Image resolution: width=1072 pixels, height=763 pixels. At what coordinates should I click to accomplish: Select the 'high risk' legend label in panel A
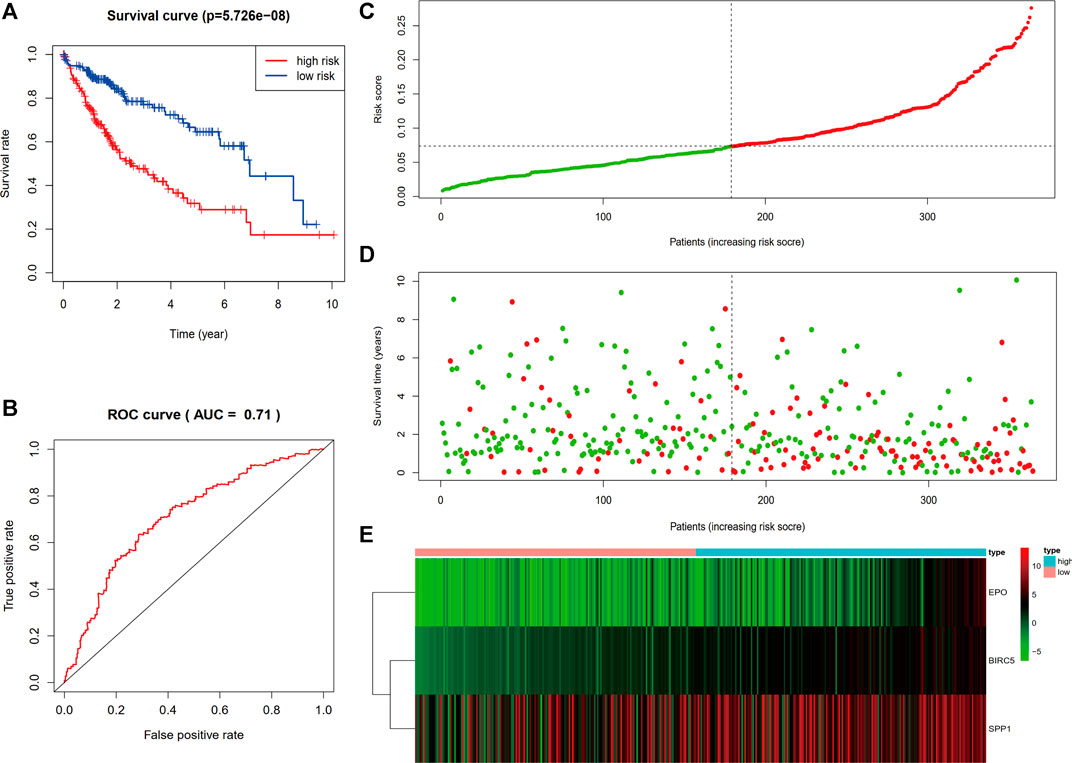pos(318,61)
